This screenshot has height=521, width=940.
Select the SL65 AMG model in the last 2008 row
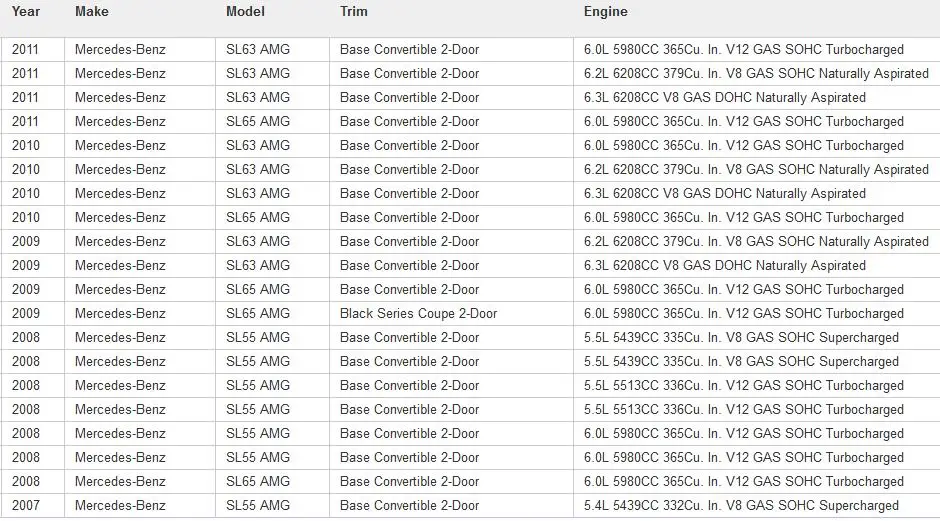click(272, 481)
